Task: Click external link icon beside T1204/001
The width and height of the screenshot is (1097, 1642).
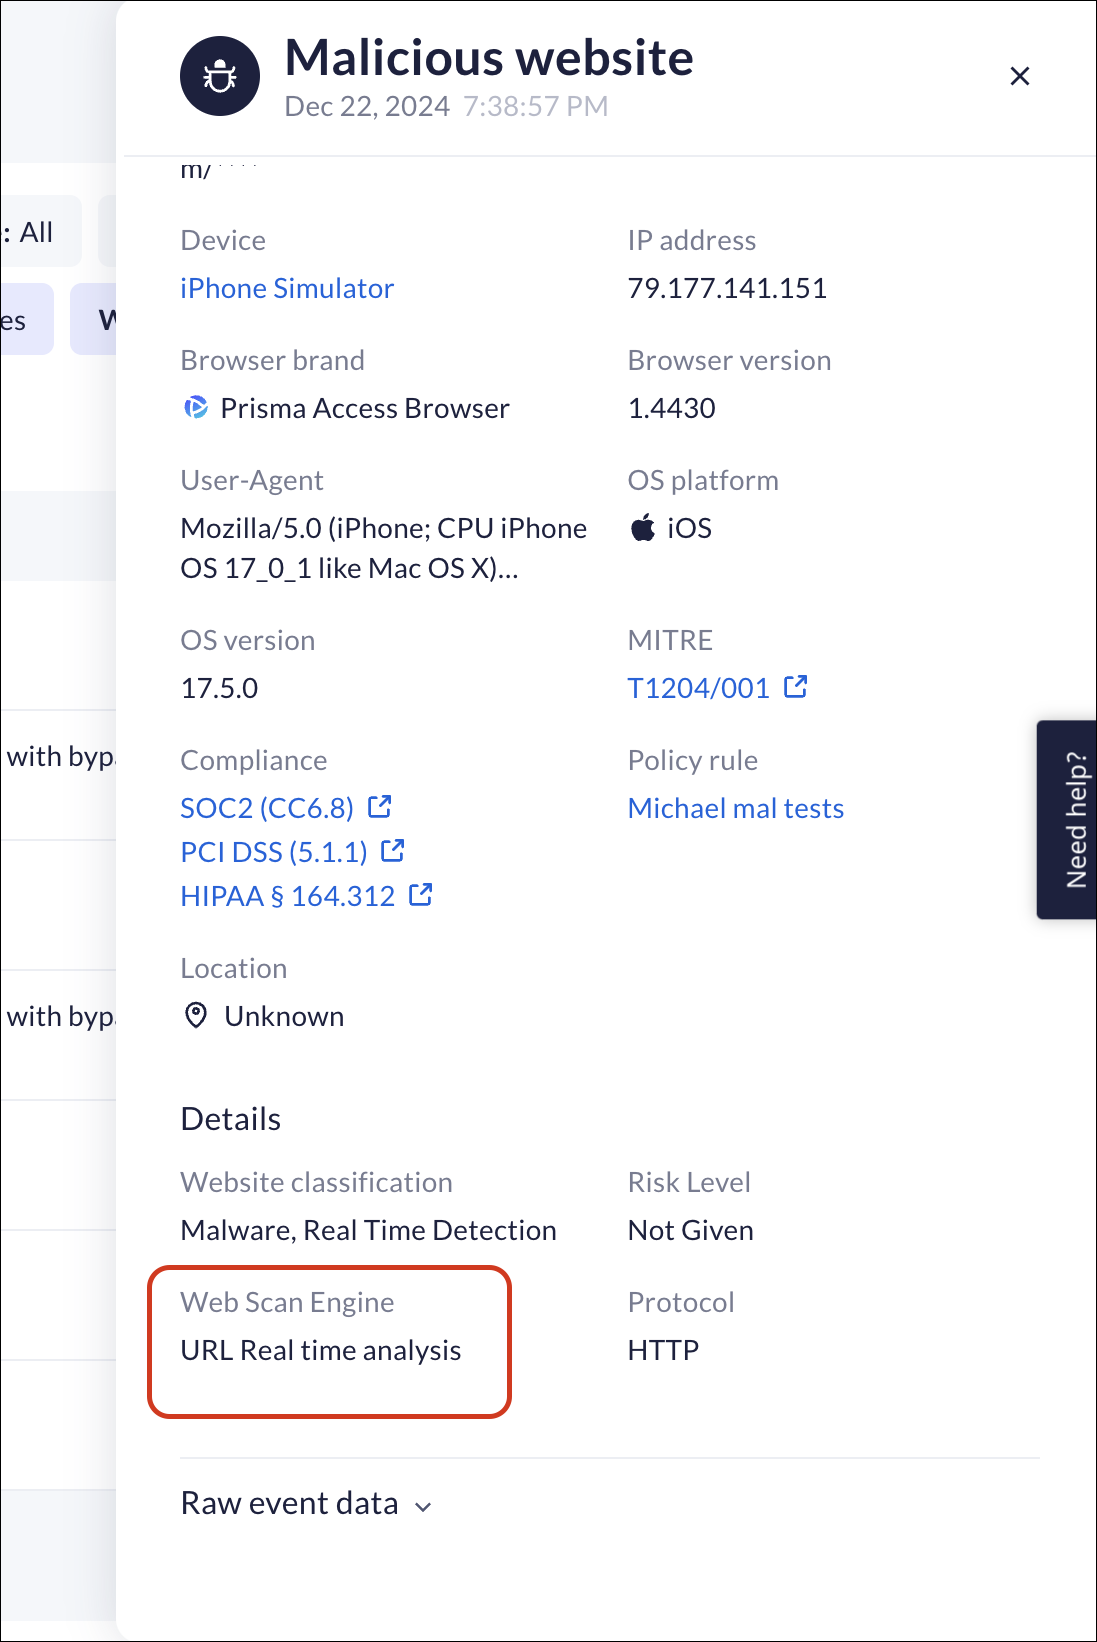Action: 796,687
